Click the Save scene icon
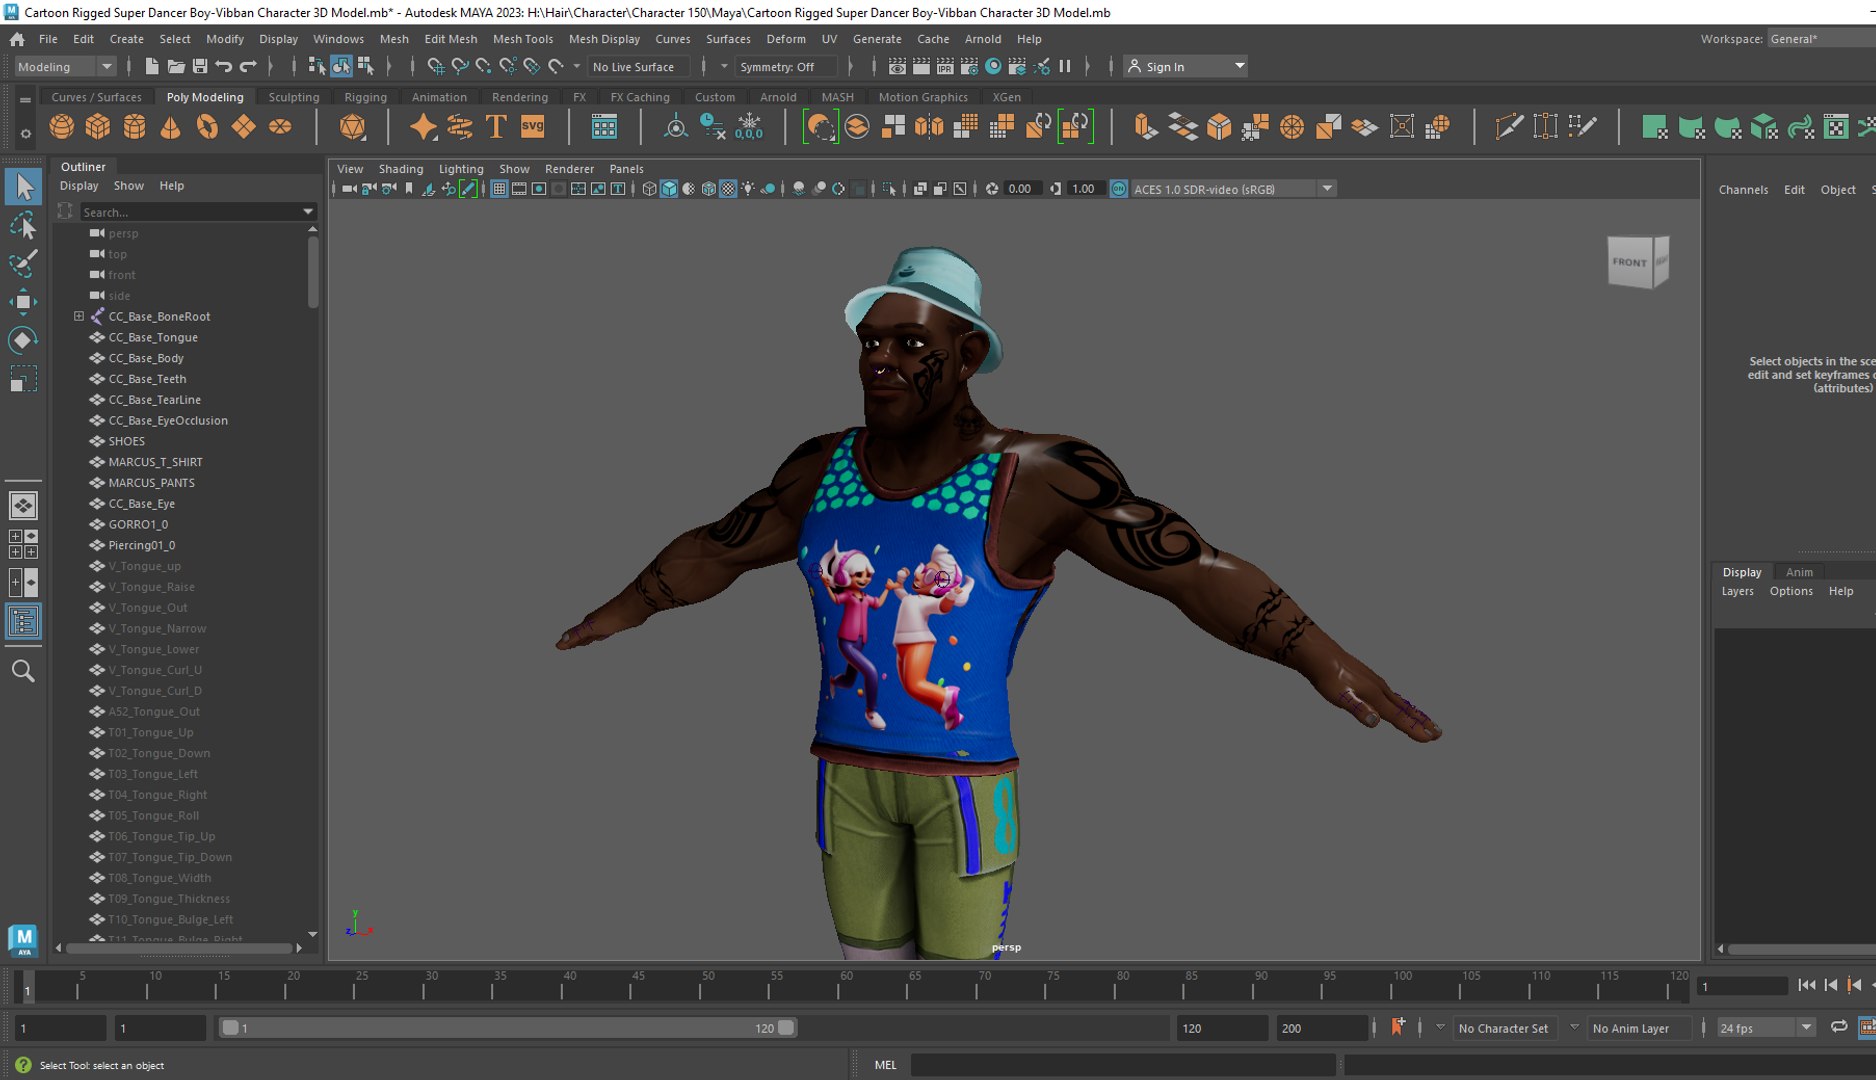Image resolution: width=1876 pixels, height=1080 pixels. click(199, 66)
